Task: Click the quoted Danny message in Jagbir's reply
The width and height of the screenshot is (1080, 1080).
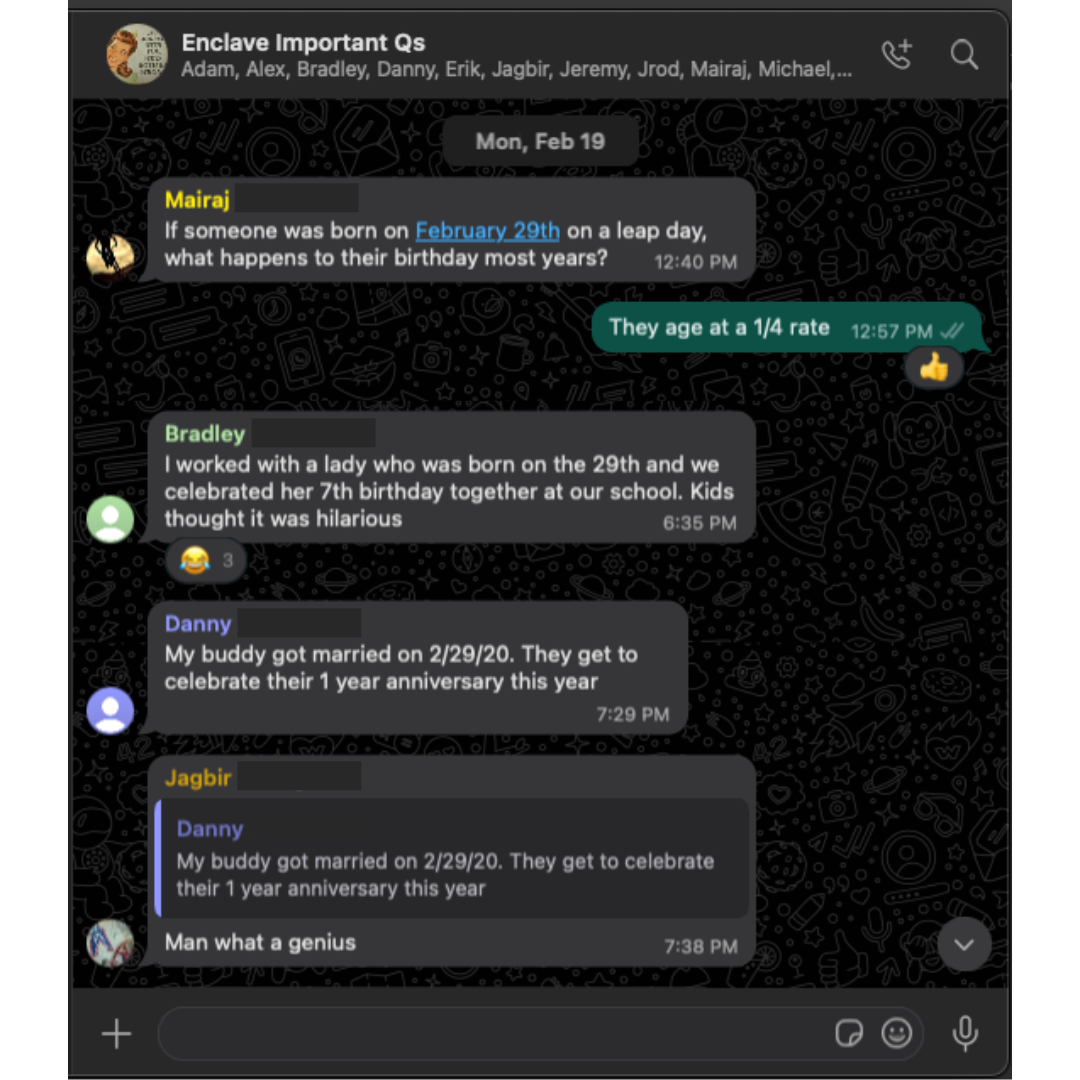Action: [452, 858]
